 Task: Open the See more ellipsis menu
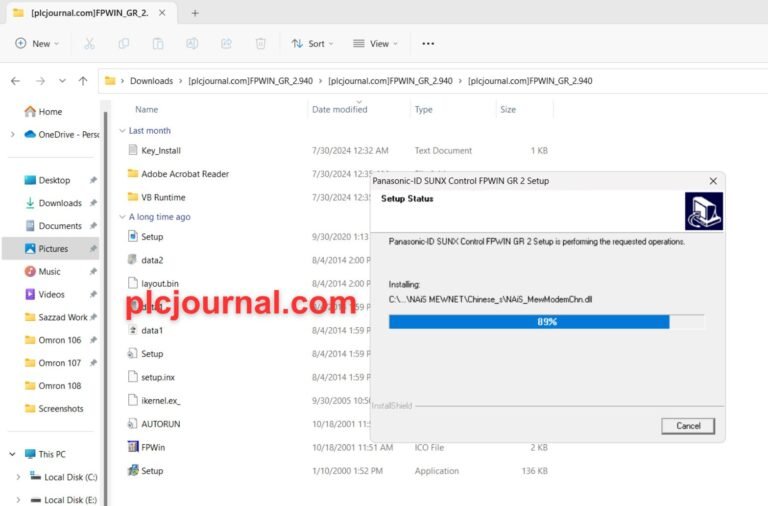pyautogui.click(x=428, y=44)
